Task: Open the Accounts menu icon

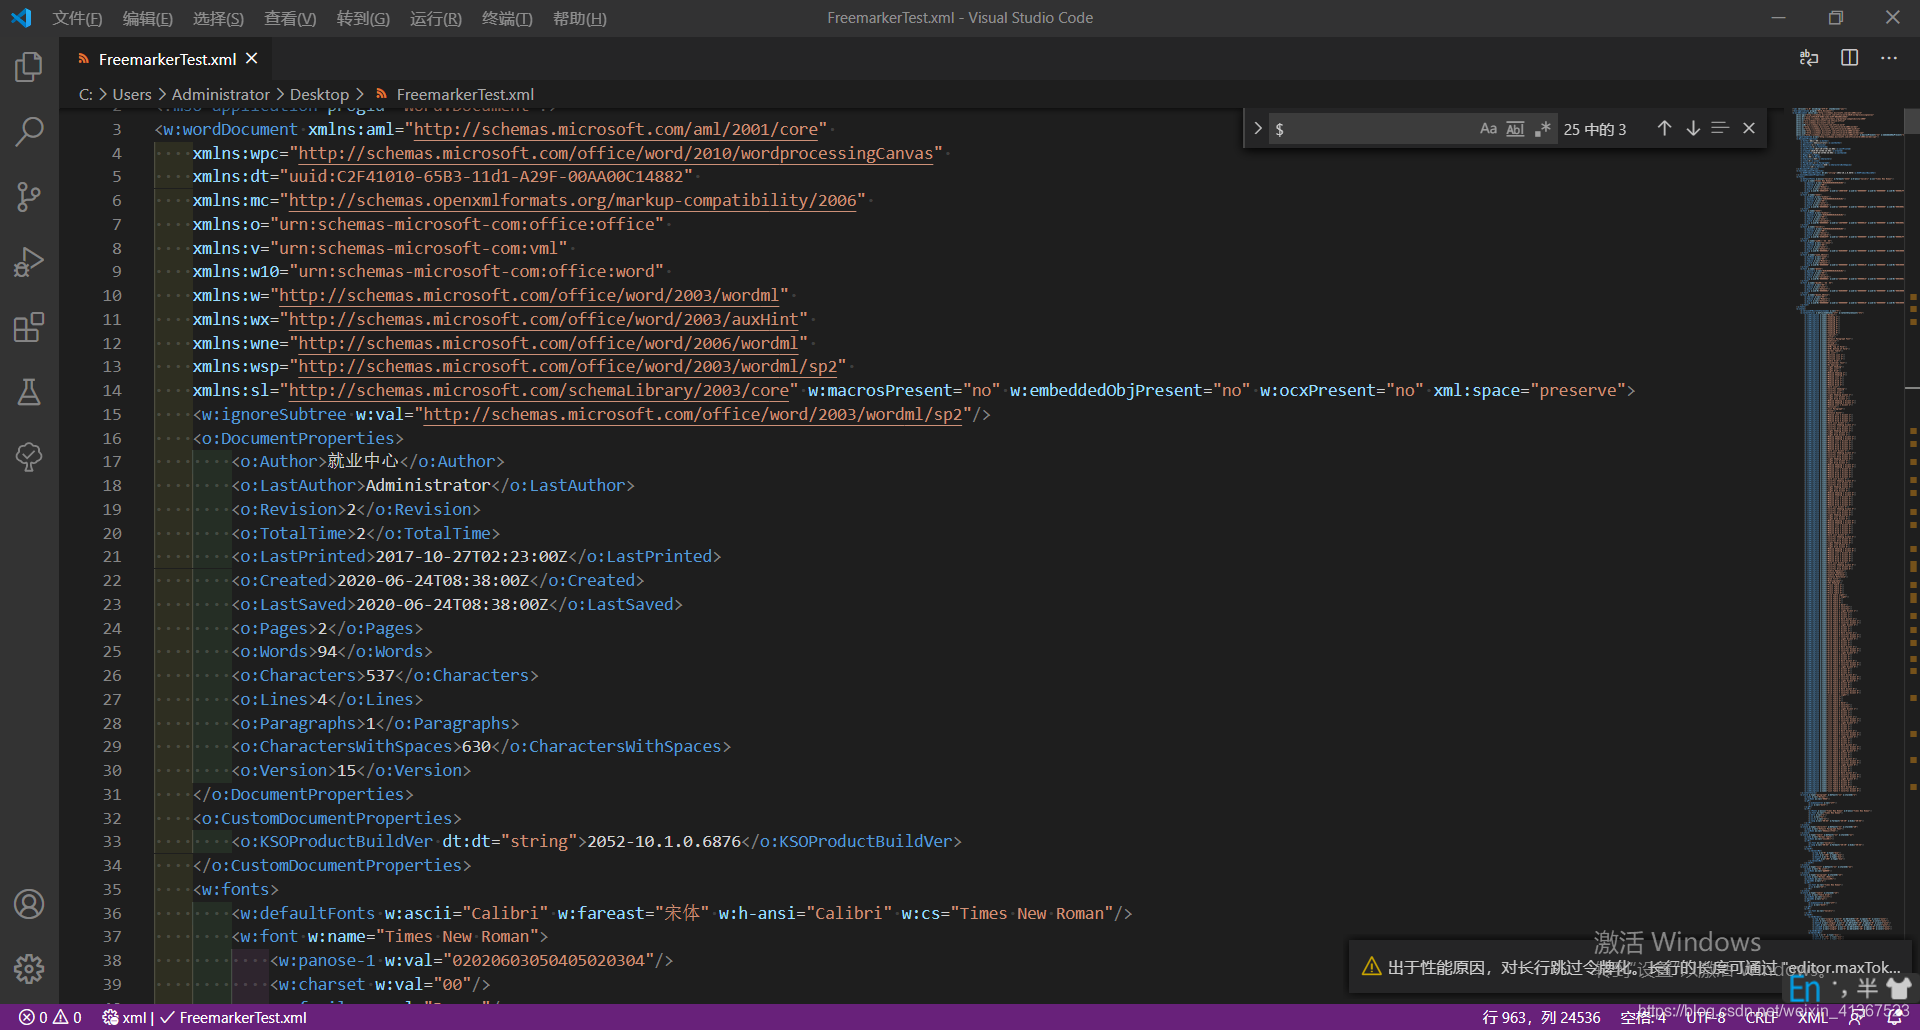Action: (x=29, y=904)
